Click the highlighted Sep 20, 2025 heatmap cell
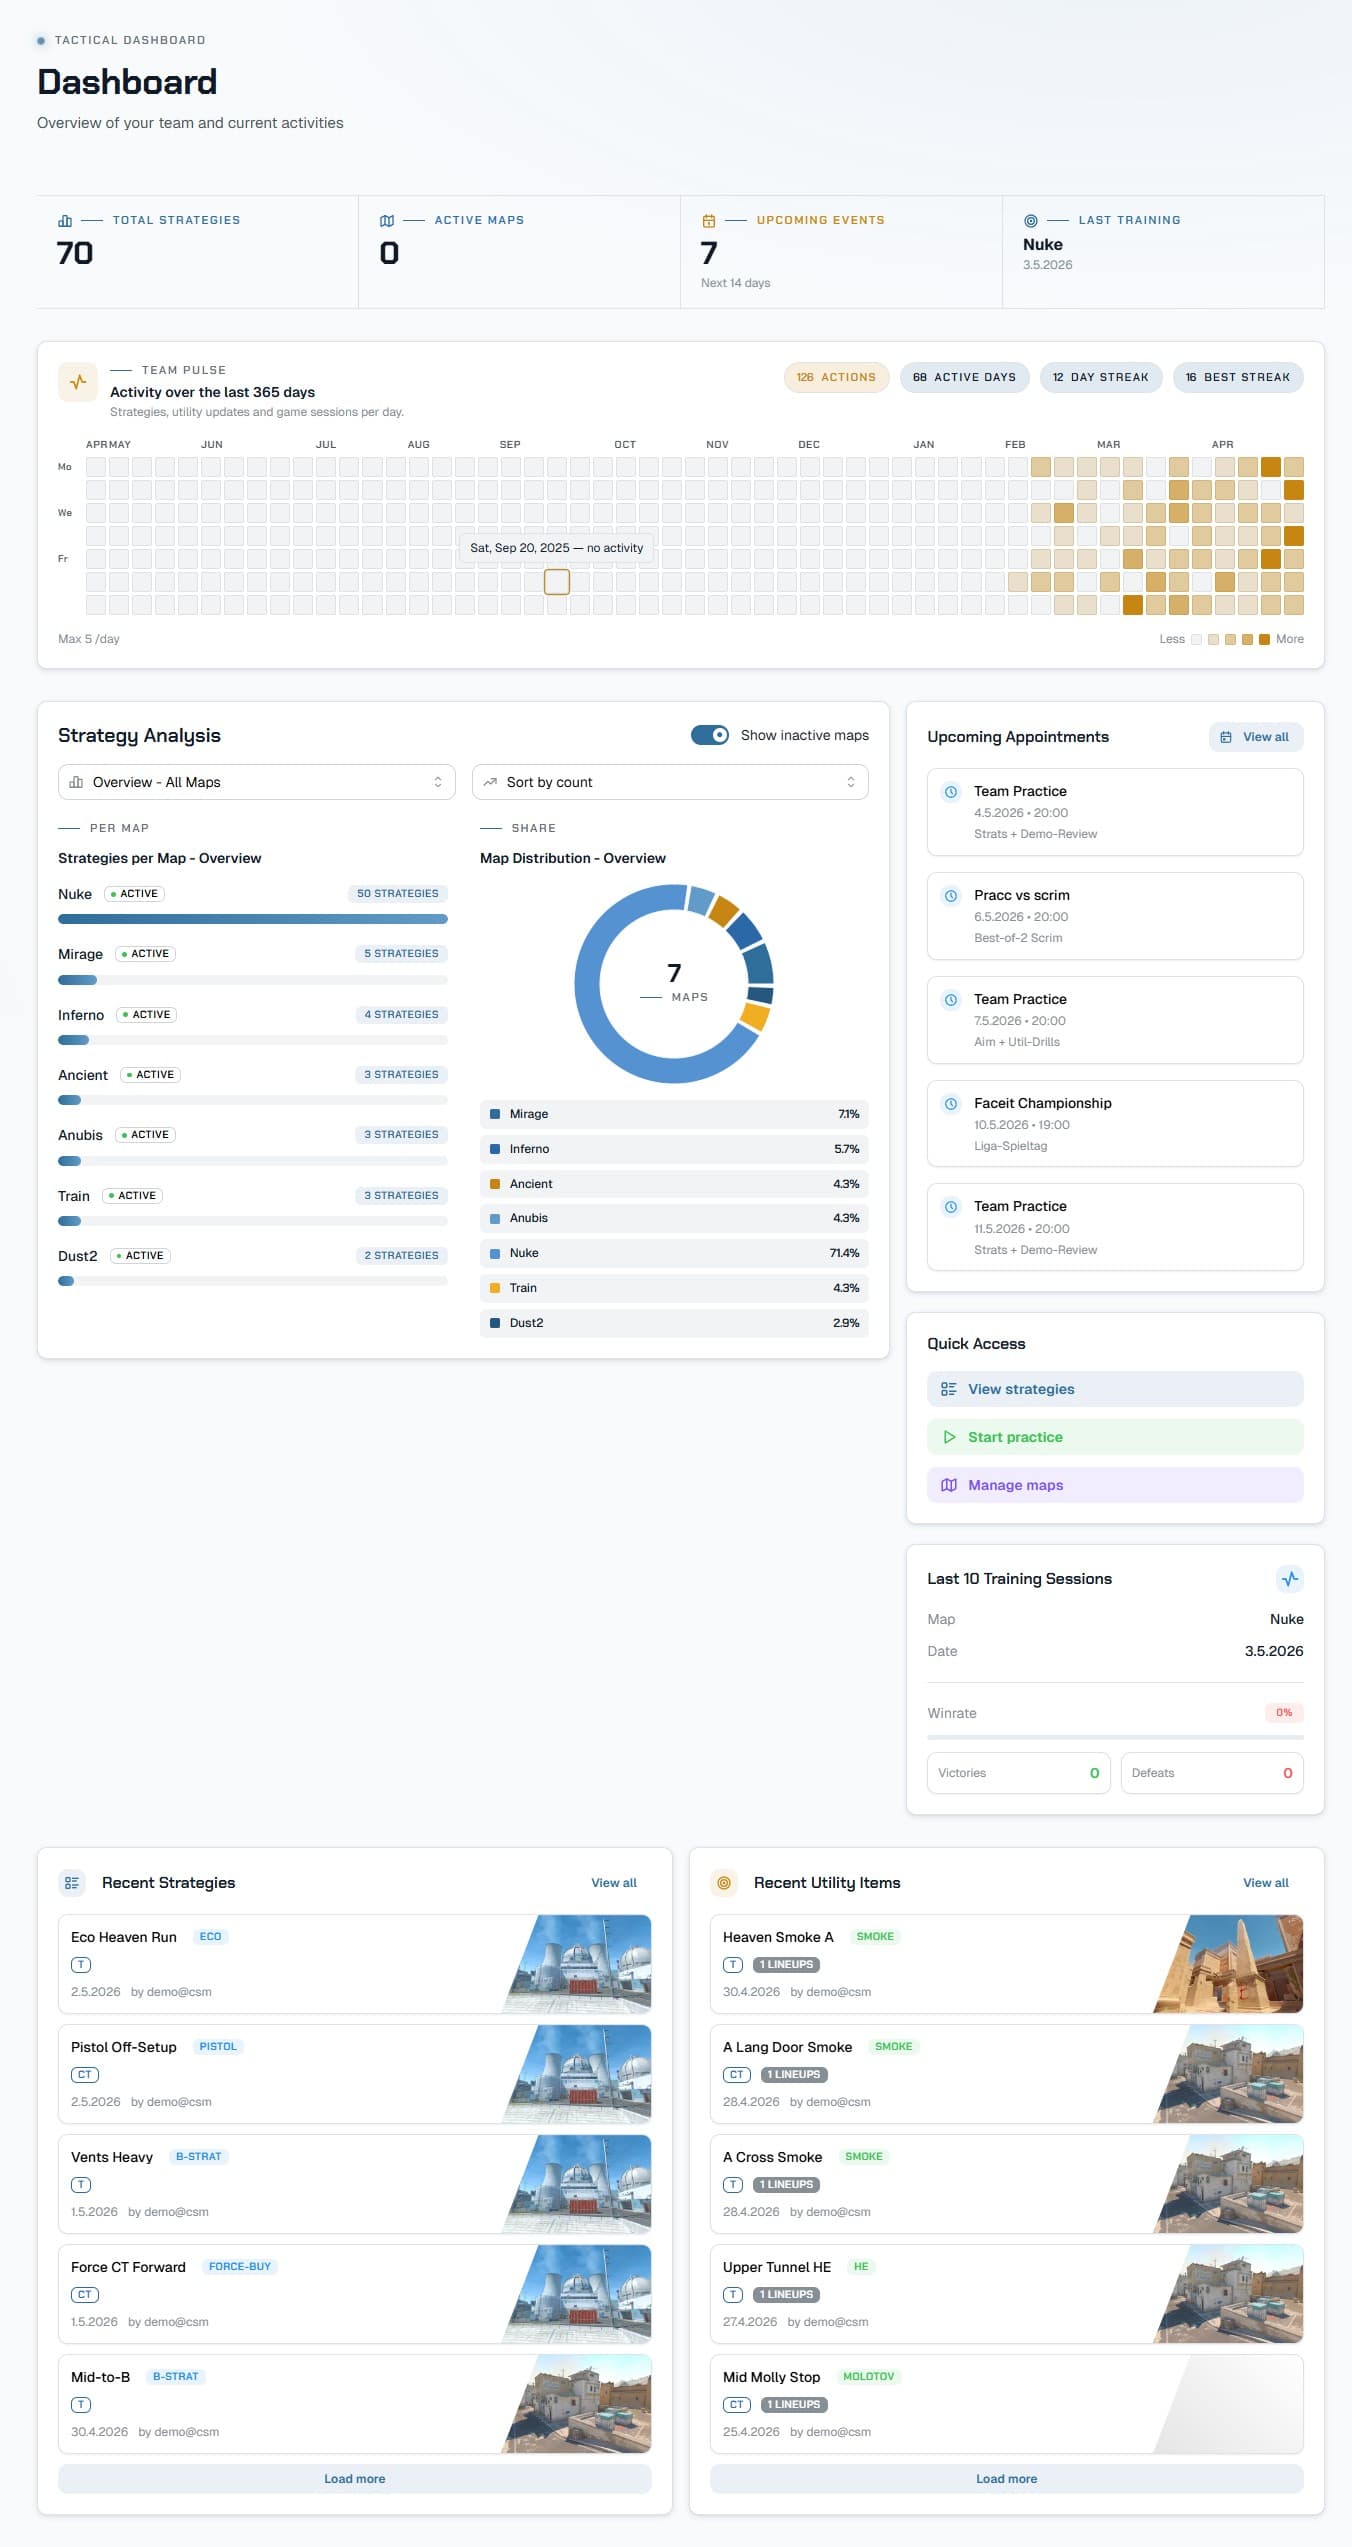Image resolution: width=1352 pixels, height=2547 pixels. pyautogui.click(x=557, y=582)
